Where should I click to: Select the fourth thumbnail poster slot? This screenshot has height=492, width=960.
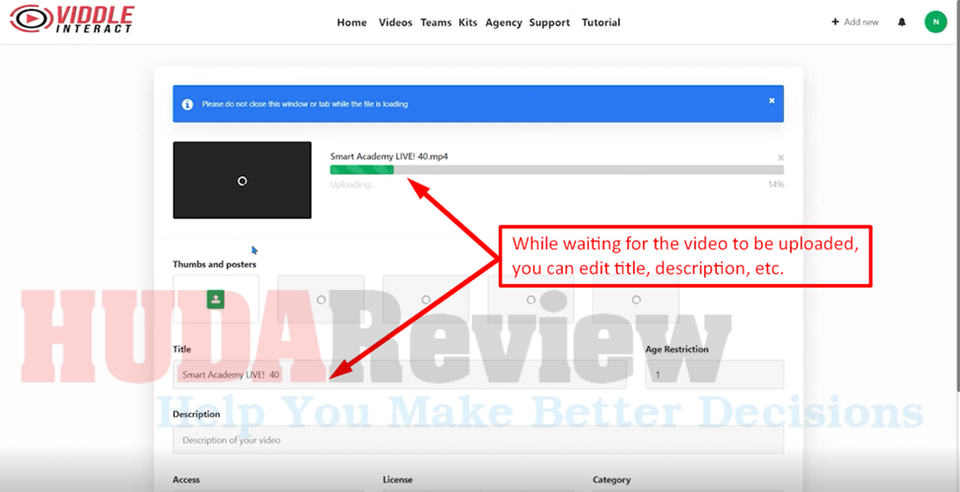(531, 299)
